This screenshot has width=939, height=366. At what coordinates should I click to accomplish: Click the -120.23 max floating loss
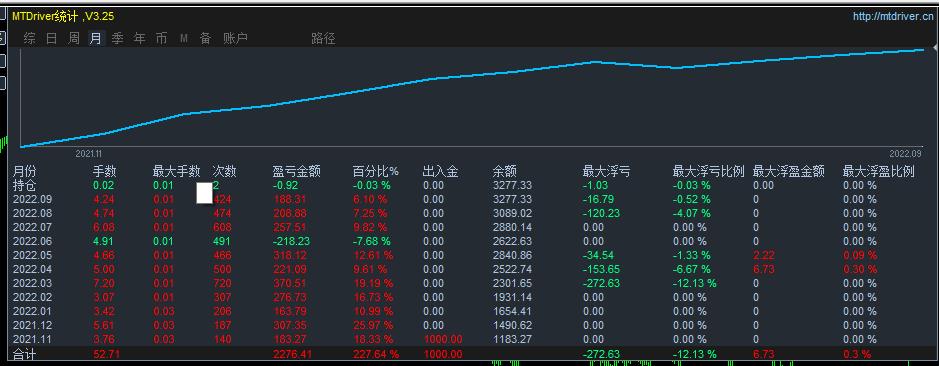601,213
